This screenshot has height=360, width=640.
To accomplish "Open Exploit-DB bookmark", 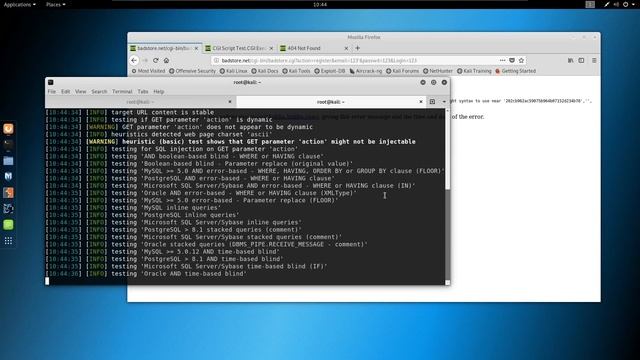I will [330, 71].
